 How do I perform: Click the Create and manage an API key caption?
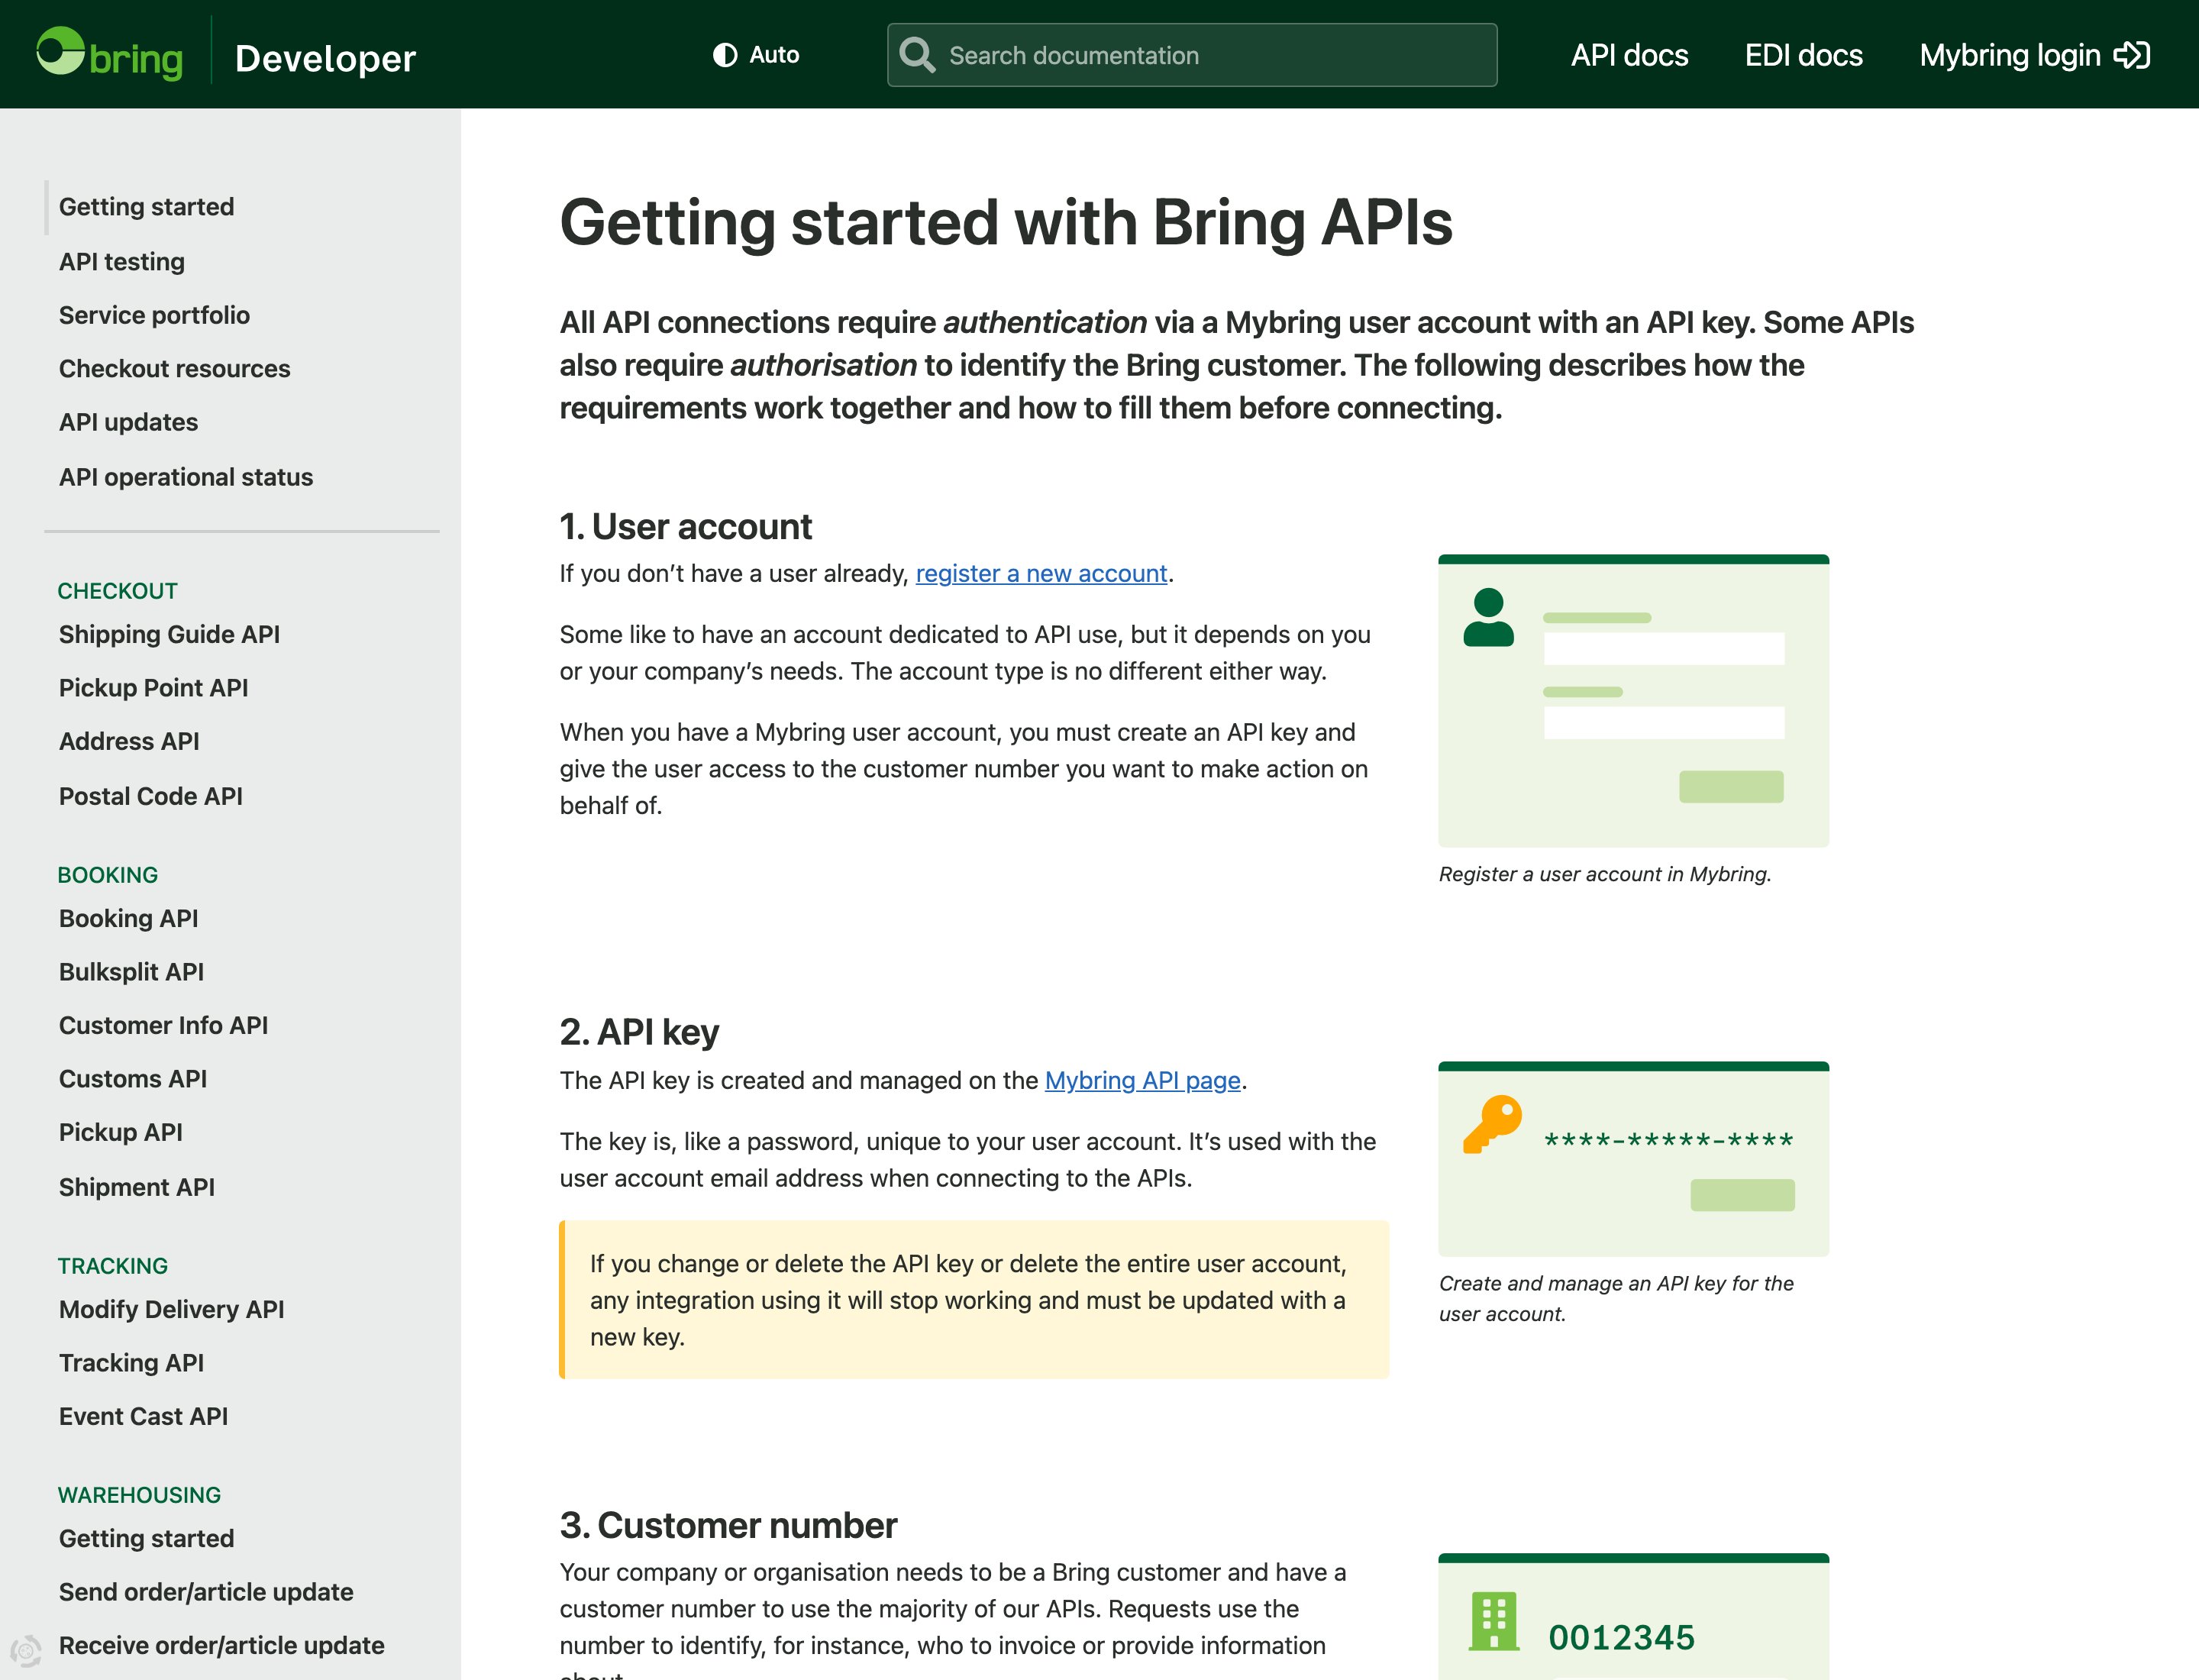1616,1298
